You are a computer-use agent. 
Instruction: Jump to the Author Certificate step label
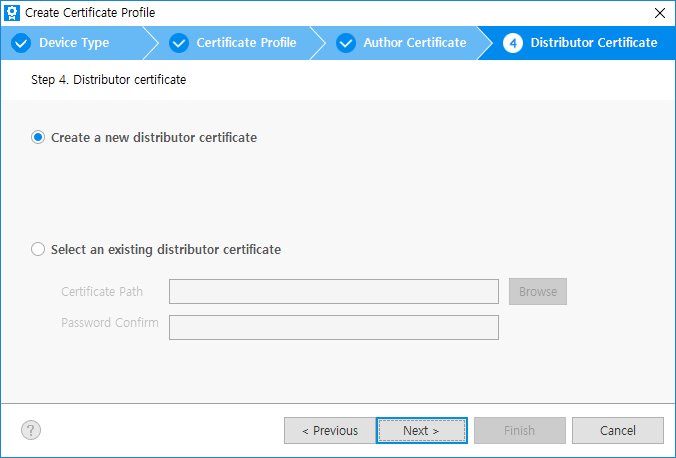414,43
